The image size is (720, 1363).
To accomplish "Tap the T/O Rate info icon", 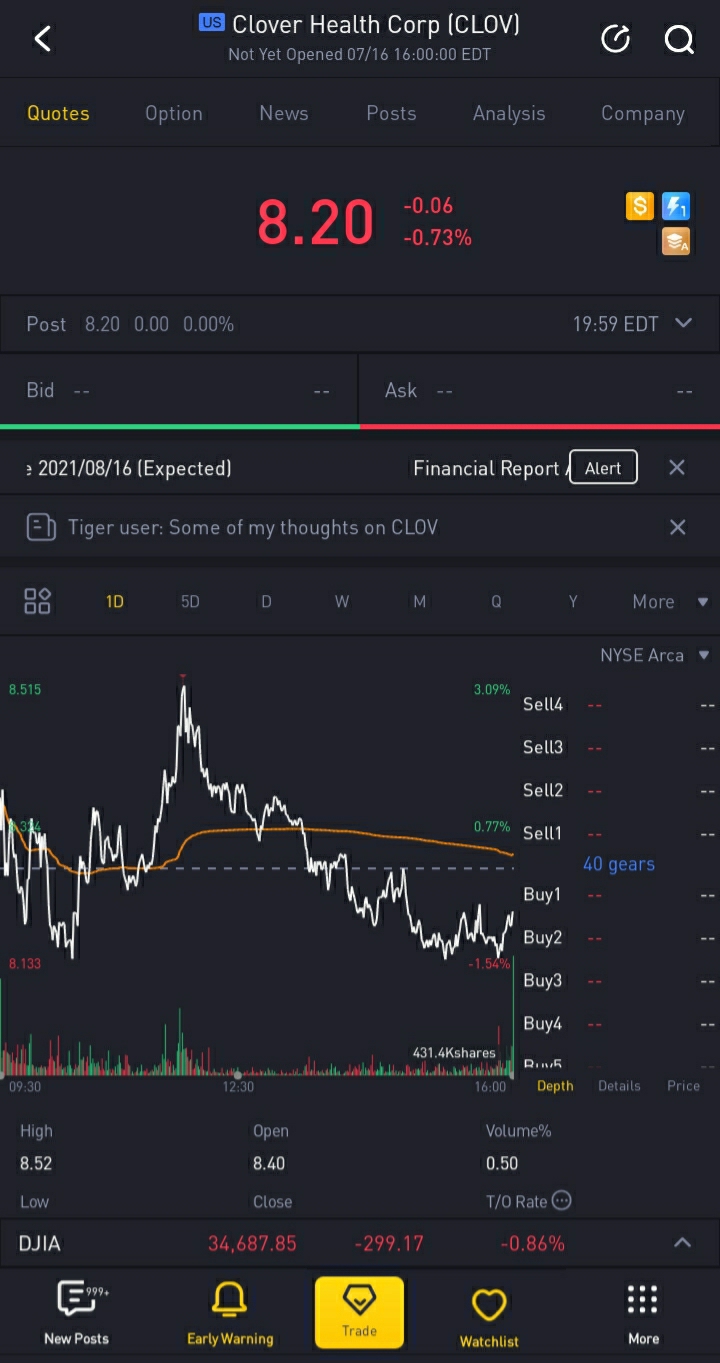I will [x=562, y=1200].
